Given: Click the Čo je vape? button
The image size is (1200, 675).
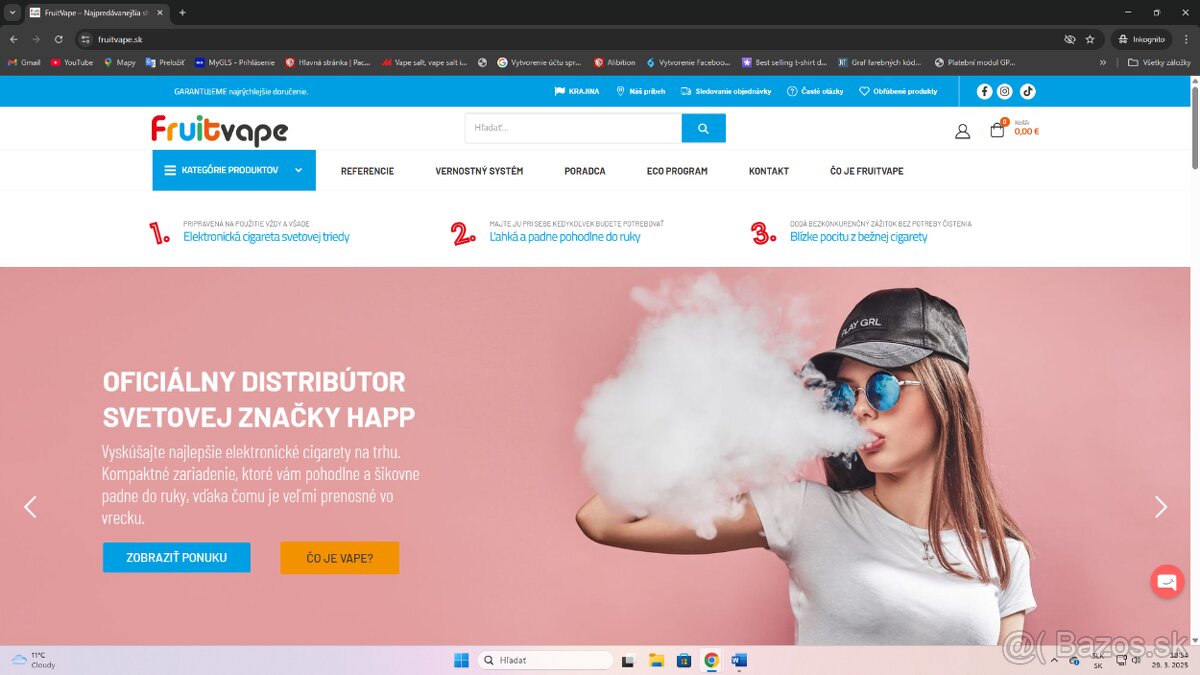Looking at the screenshot, I should [x=340, y=558].
